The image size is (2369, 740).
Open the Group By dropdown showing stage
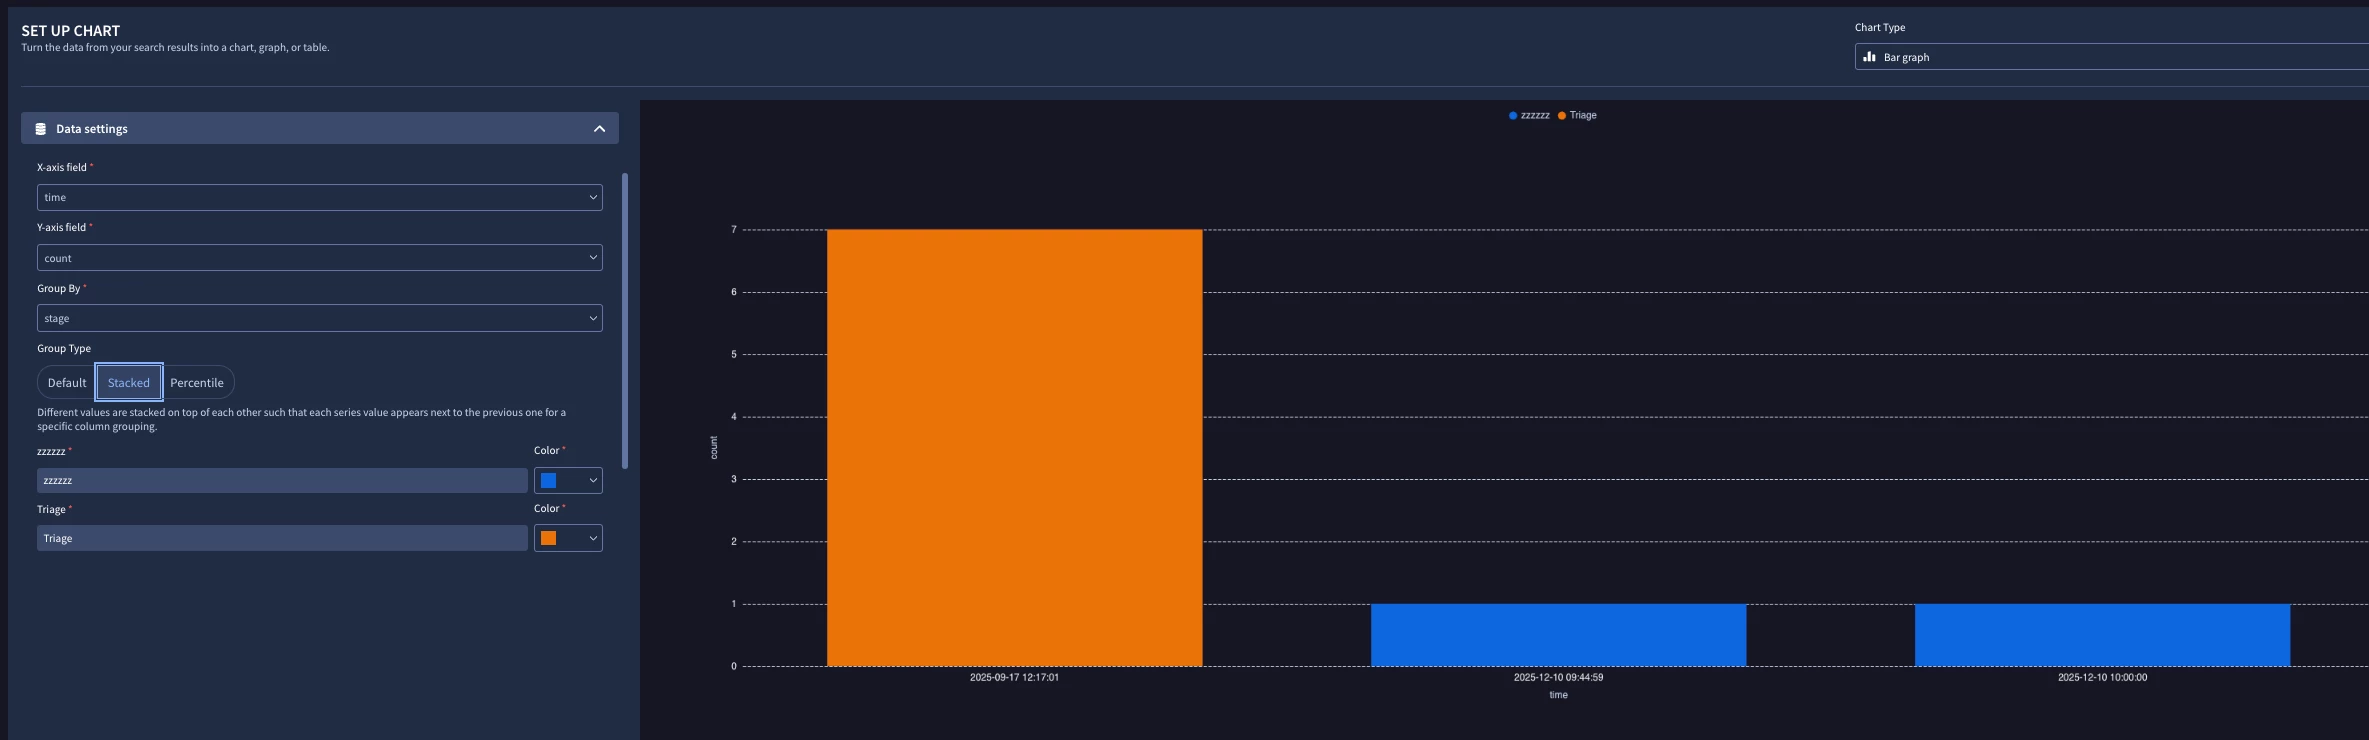[x=320, y=318]
